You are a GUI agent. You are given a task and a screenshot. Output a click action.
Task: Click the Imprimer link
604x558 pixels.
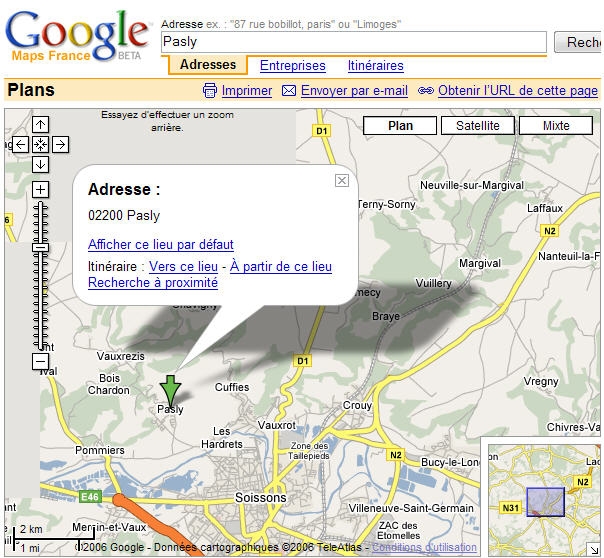pyautogui.click(x=247, y=91)
